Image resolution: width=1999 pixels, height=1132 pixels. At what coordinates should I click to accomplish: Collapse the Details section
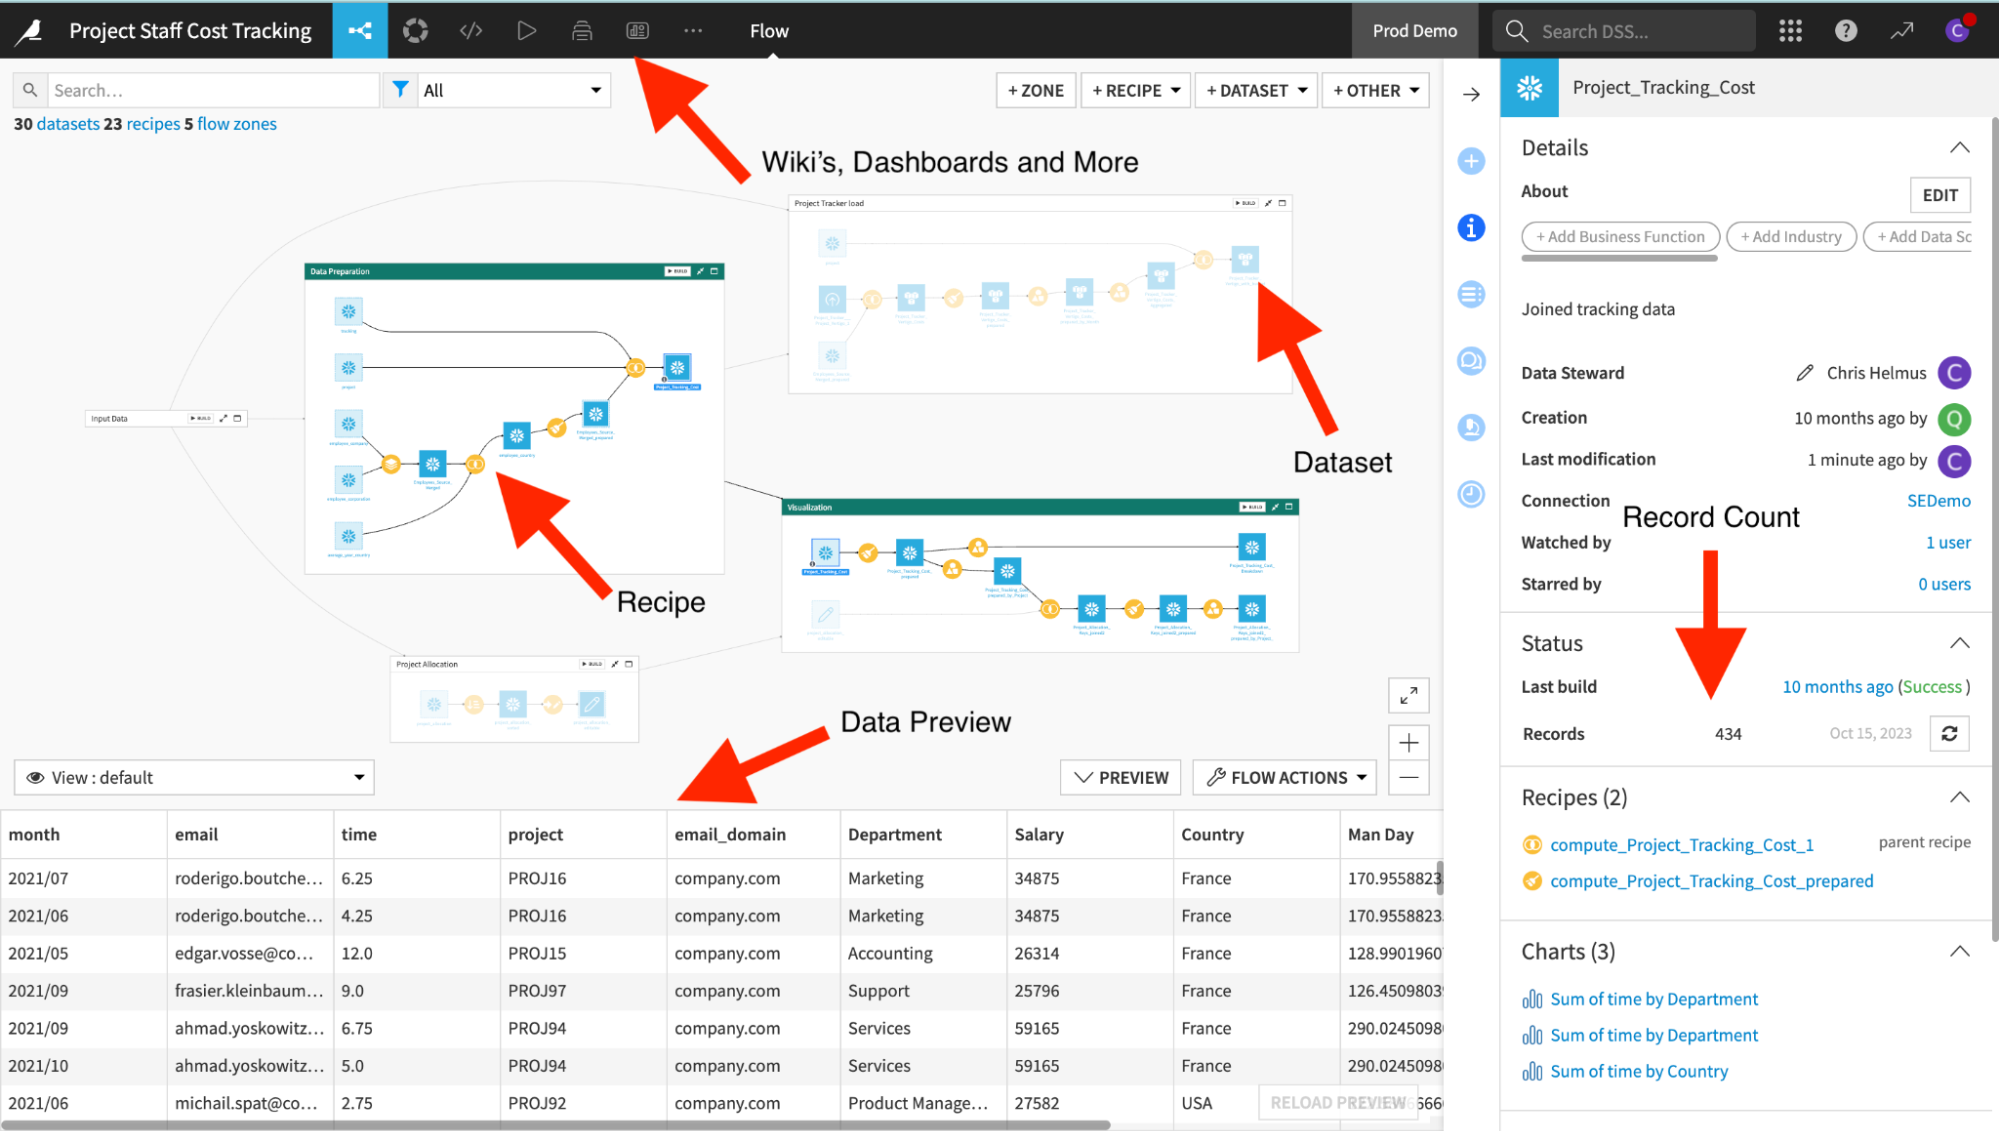(x=1958, y=147)
